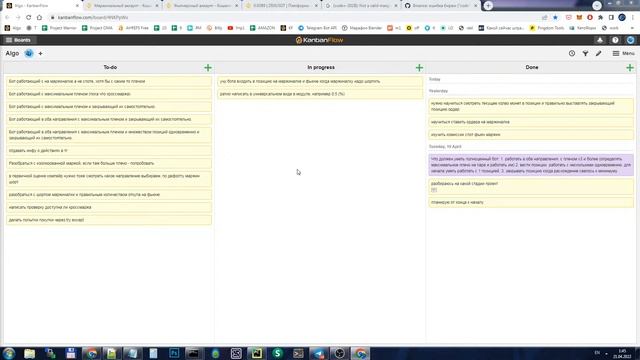Open the time clock icon near Menu

coord(572,53)
